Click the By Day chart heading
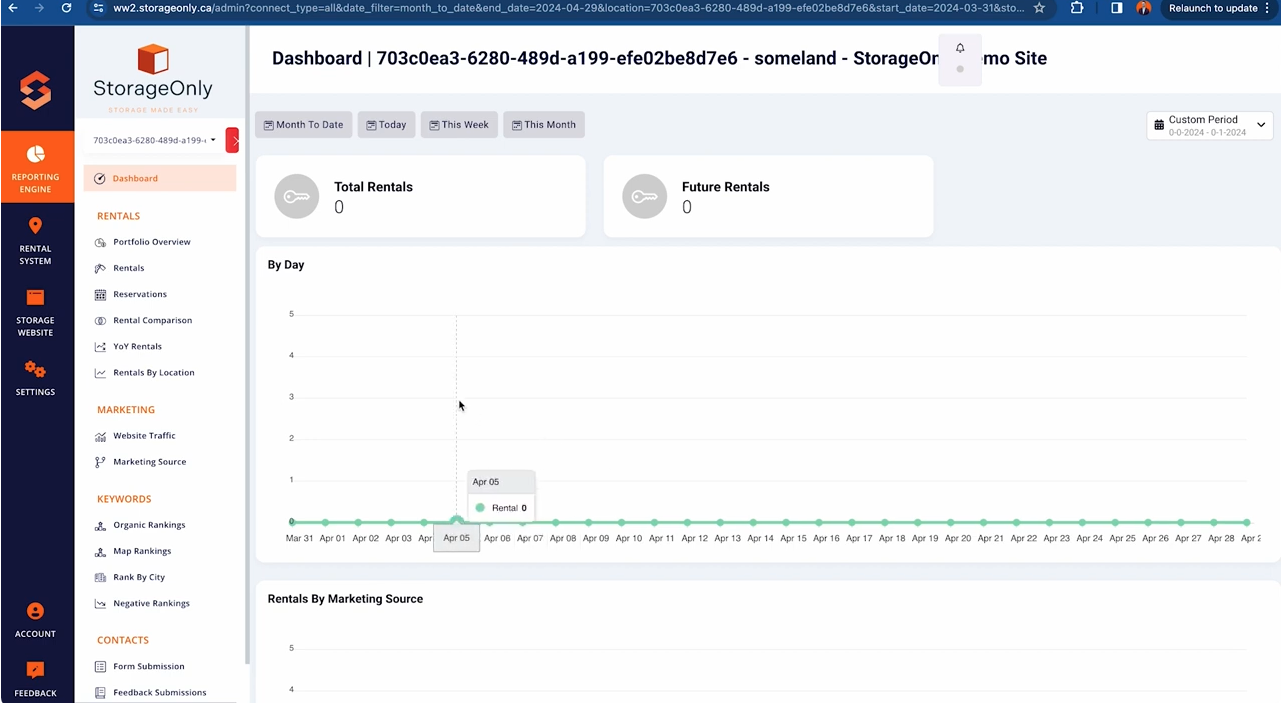 coord(286,265)
